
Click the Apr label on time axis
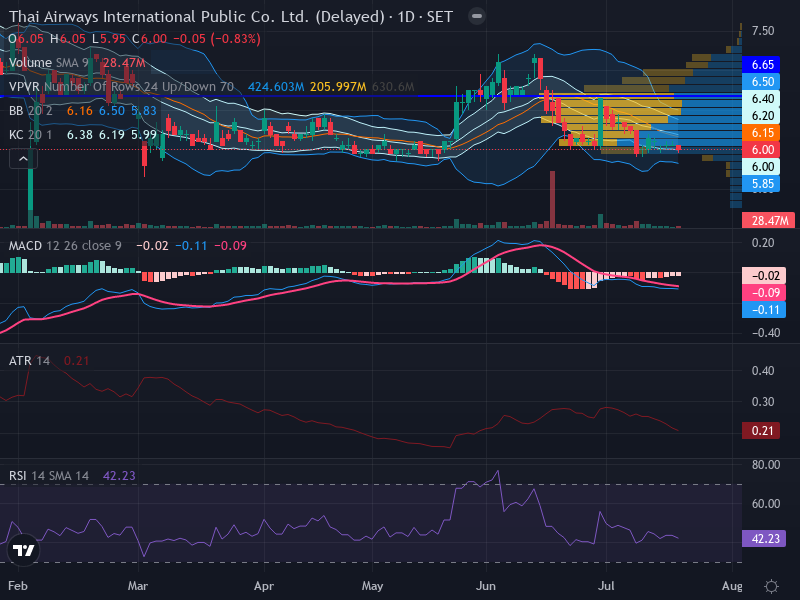tap(264, 586)
